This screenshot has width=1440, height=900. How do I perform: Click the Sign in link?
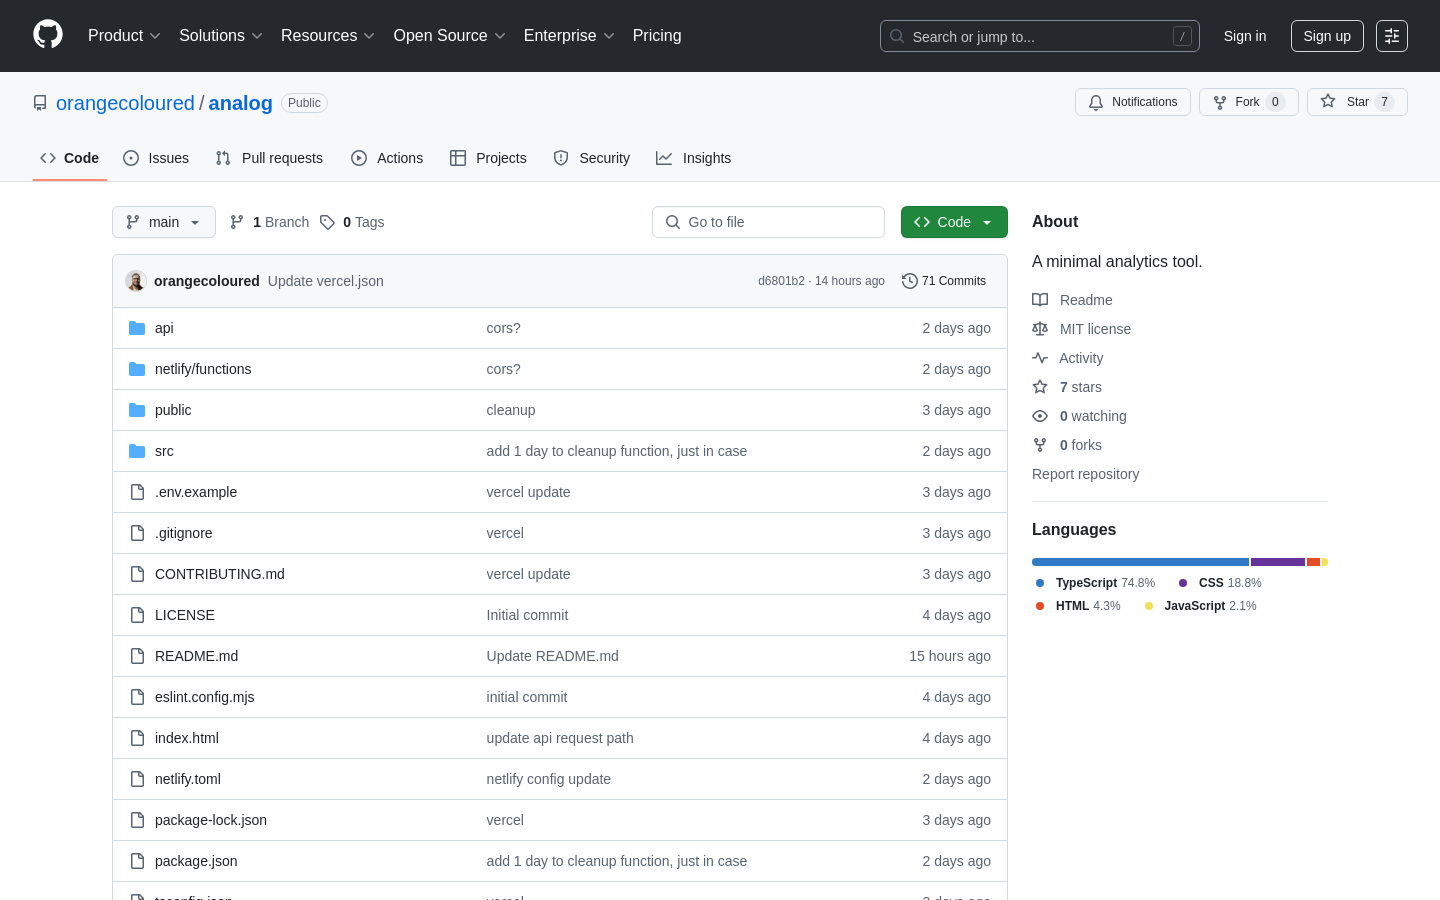[1245, 36]
